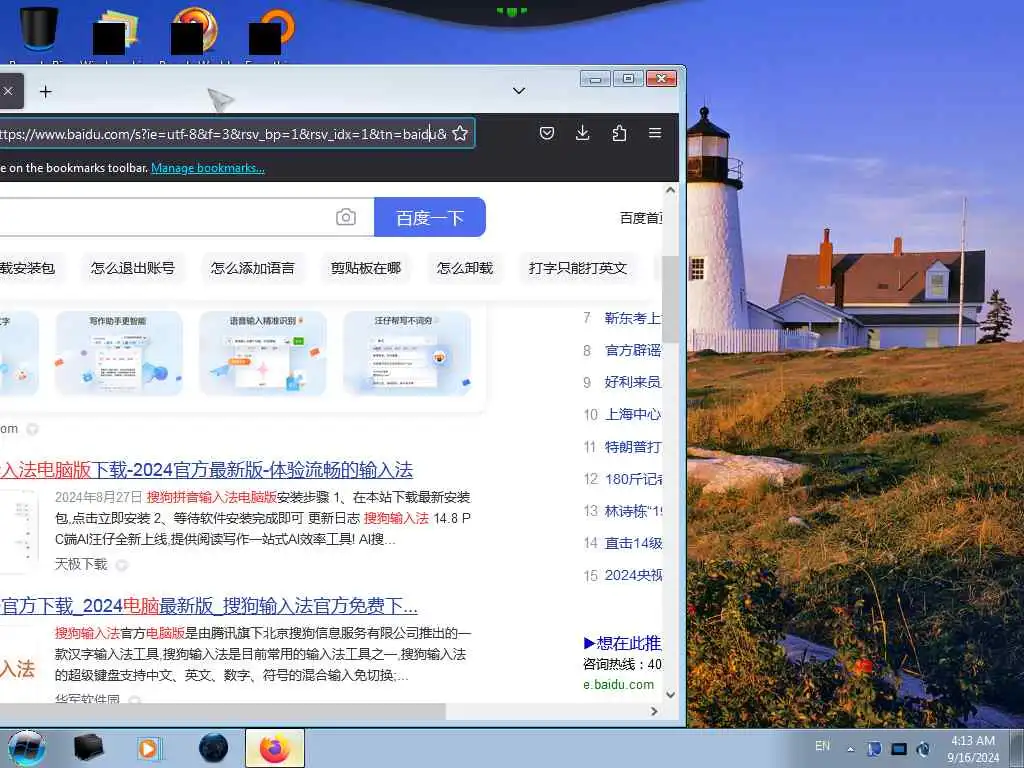The width and height of the screenshot is (1024, 768).
Task: Open the clock showing 4:13 AM
Action: (973, 749)
